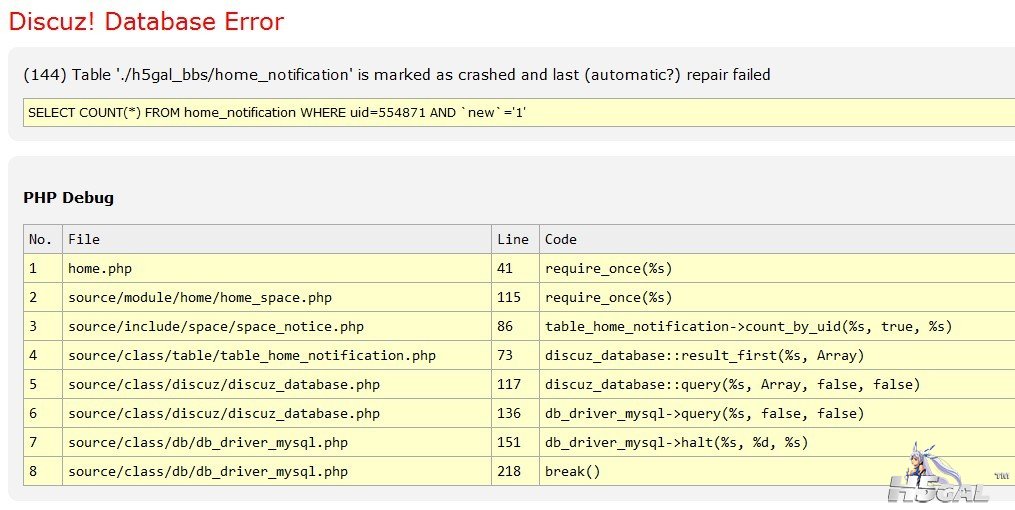Select the home_space.php file path

tap(200, 297)
